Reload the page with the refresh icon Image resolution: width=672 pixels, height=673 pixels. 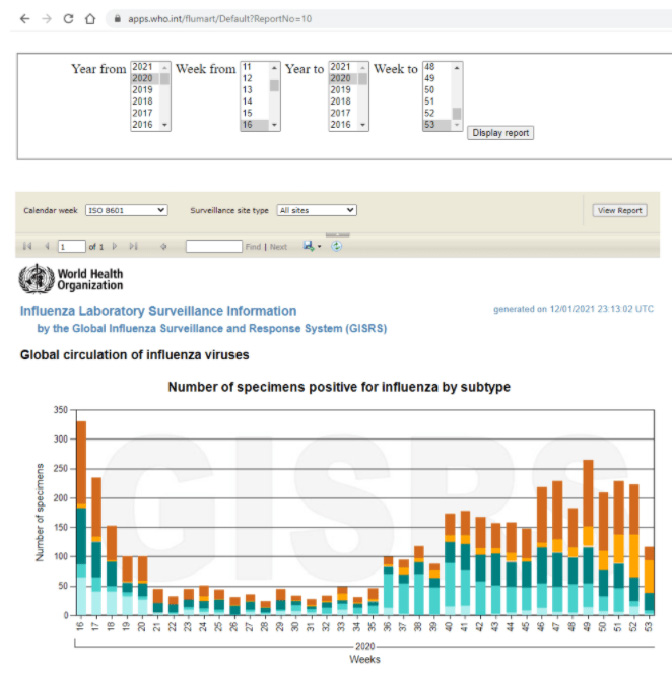(x=68, y=19)
